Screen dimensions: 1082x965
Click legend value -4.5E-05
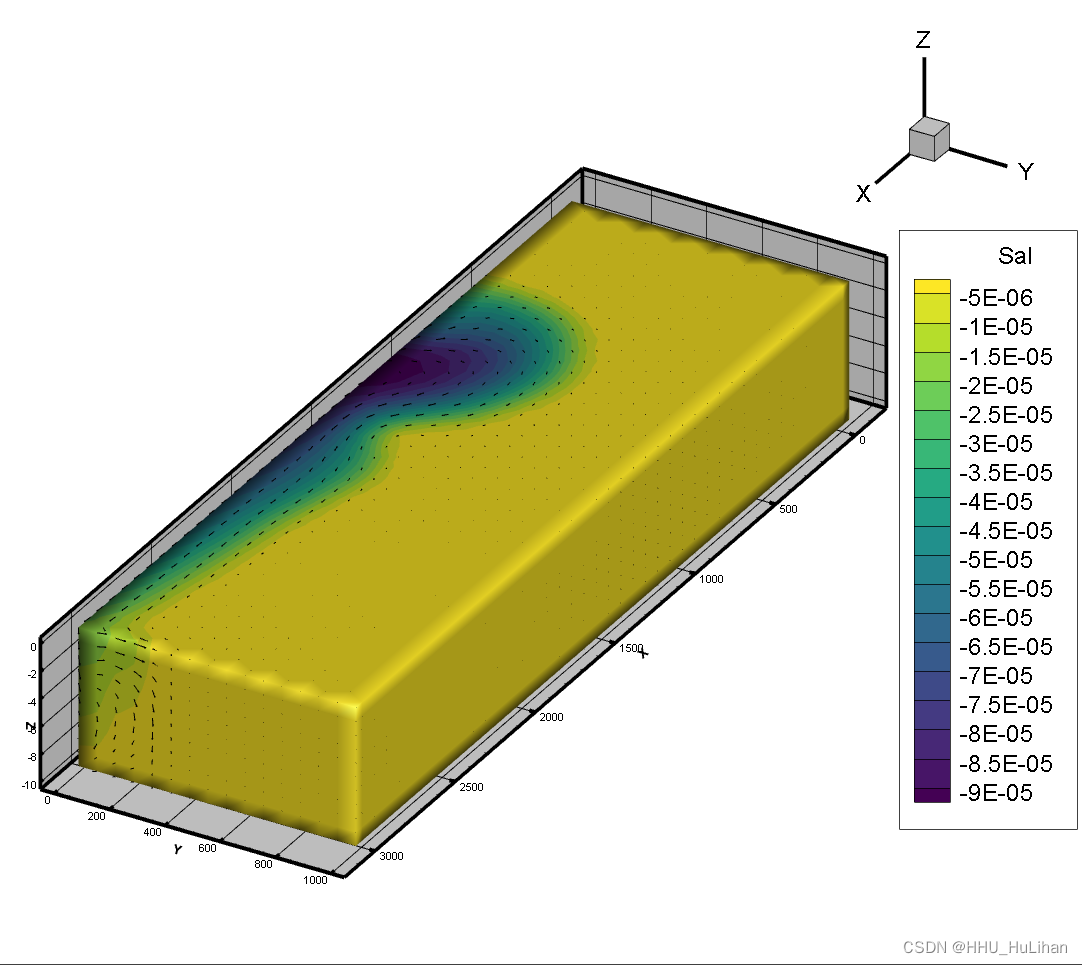(1005, 531)
